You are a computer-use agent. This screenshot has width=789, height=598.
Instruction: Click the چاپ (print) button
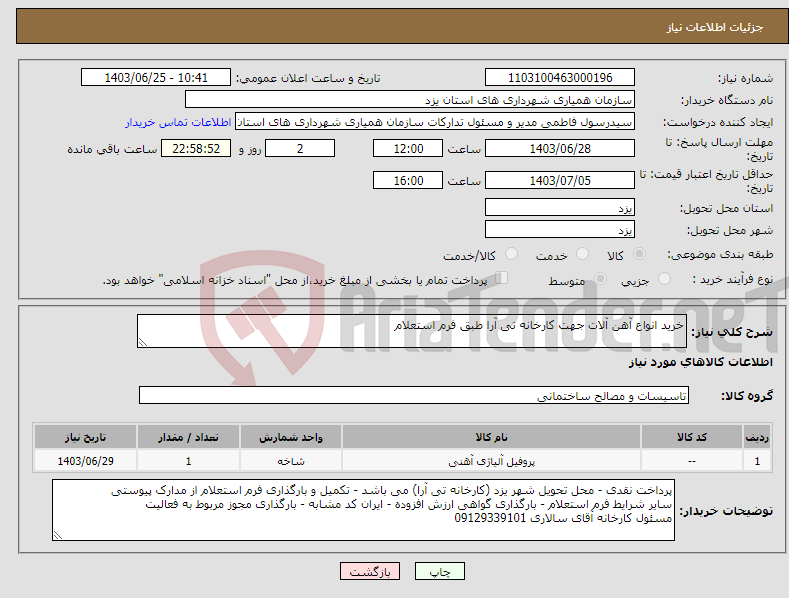(439, 571)
